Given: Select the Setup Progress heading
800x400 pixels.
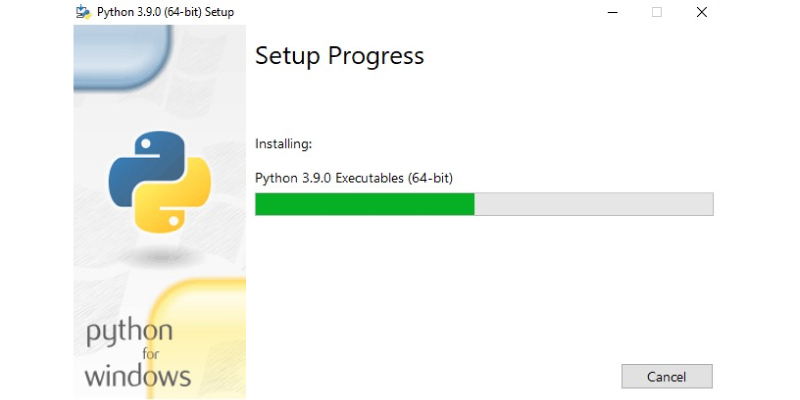Looking at the screenshot, I should point(339,56).
